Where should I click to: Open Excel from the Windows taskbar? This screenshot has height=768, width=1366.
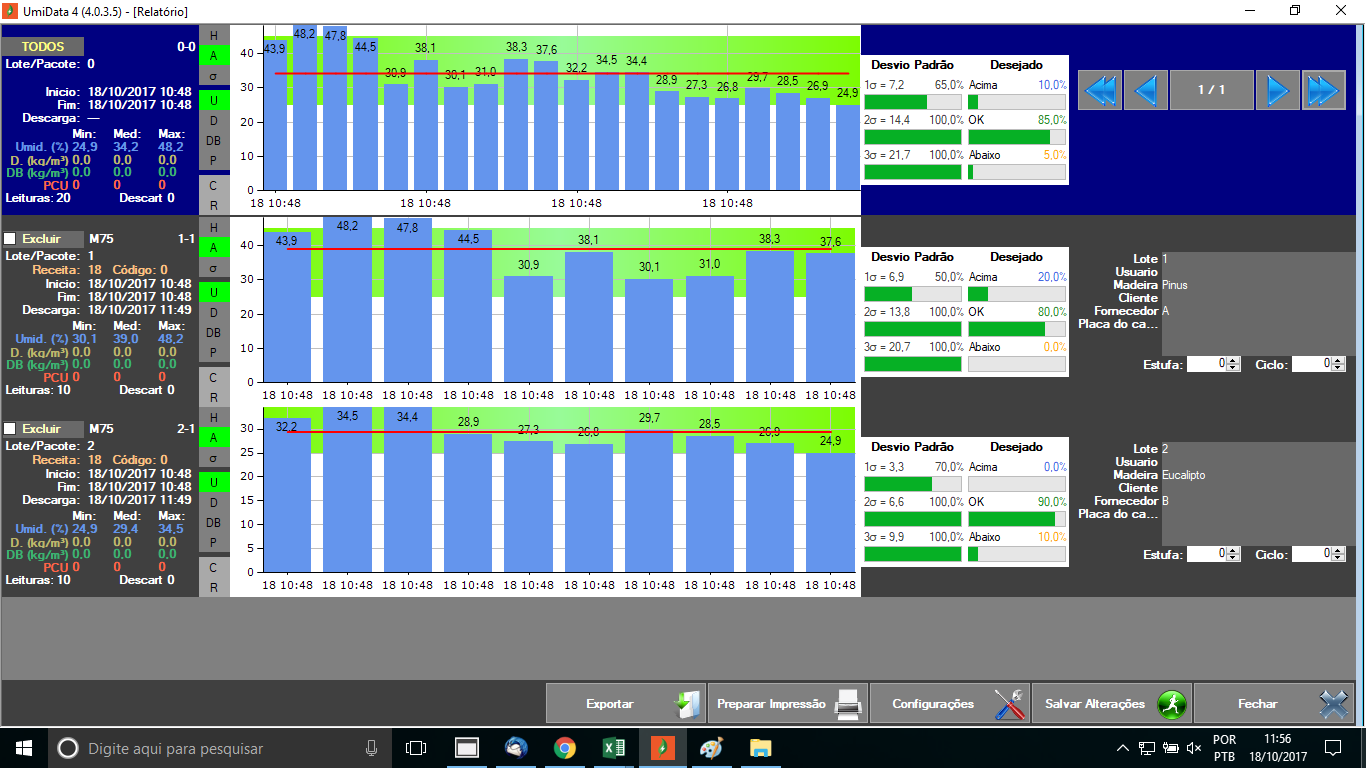pos(613,747)
